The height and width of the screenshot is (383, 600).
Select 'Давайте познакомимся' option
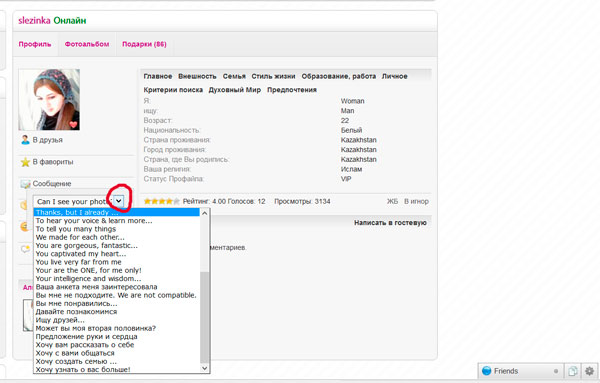(117, 312)
